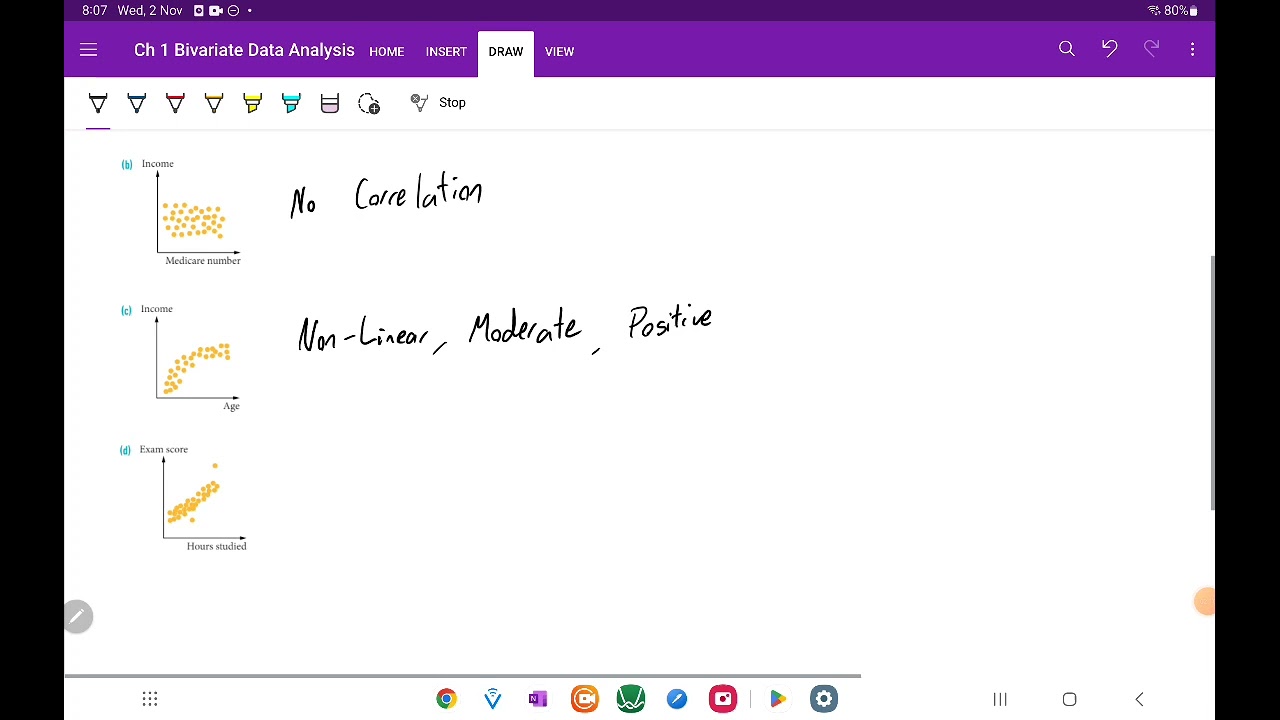Select the cyan highlighter tool
The width and height of the screenshot is (1280, 720).
click(291, 103)
